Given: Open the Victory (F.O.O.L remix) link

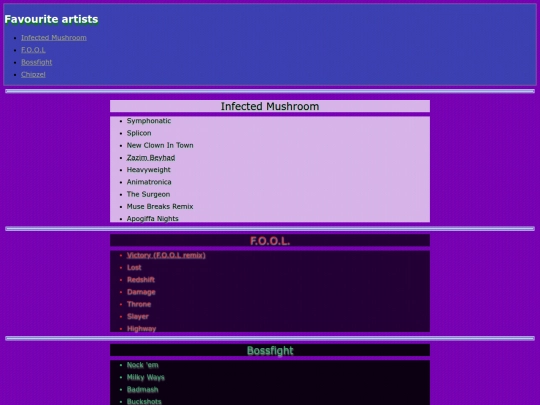Looking at the screenshot, I should coord(166,255).
